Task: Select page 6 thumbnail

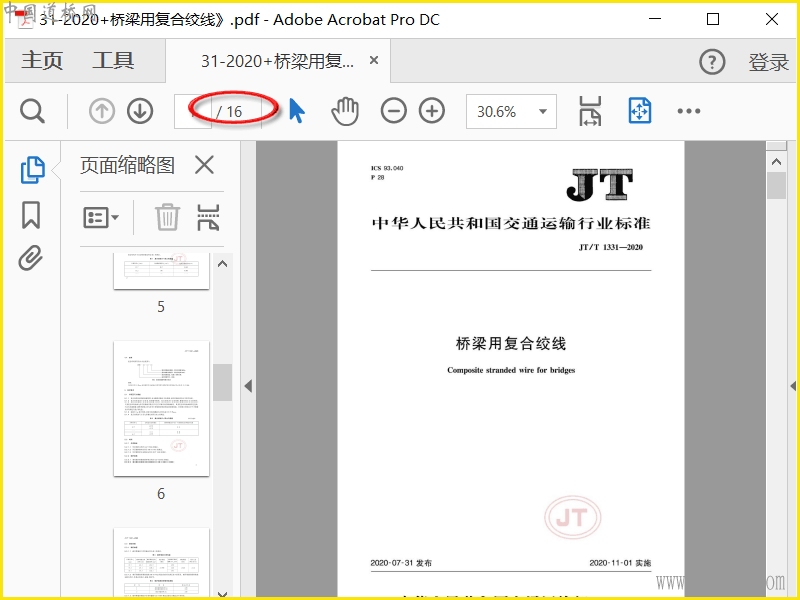Action: (x=161, y=409)
